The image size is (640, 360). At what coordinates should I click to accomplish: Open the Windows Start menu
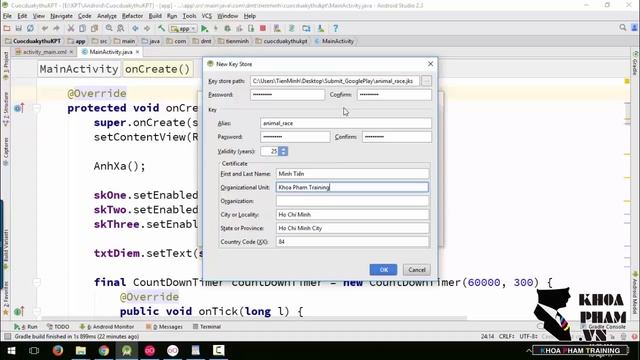click(11, 351)
